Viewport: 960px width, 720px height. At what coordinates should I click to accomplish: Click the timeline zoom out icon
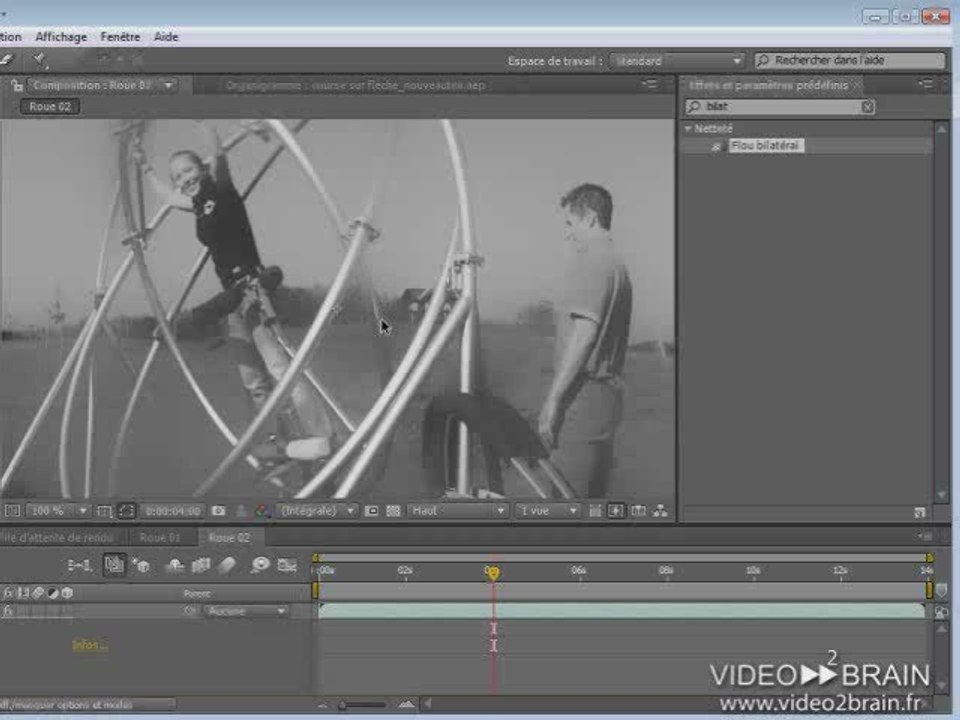pos(323,705)
